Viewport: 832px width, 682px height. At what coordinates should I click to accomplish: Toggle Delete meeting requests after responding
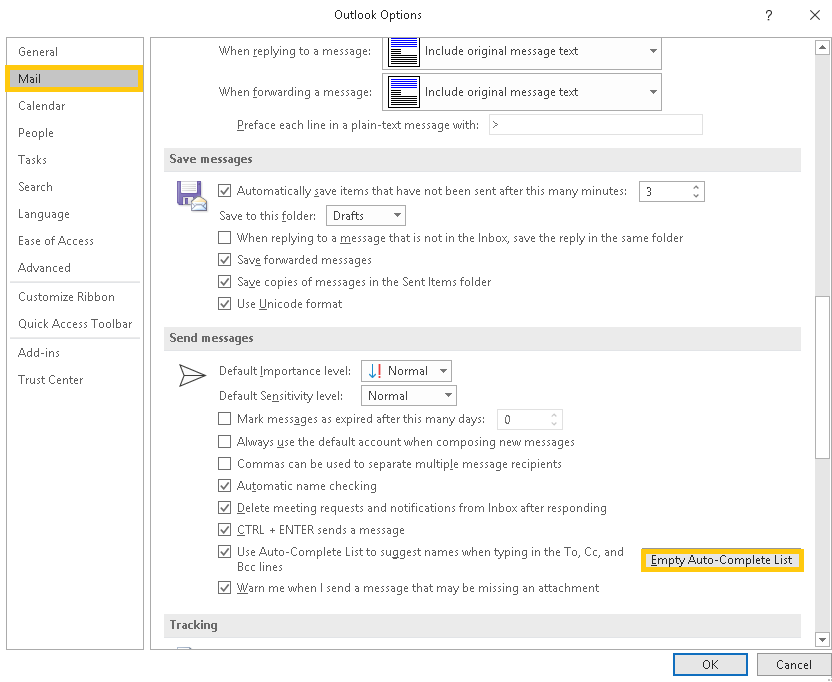tap(224, 508)
